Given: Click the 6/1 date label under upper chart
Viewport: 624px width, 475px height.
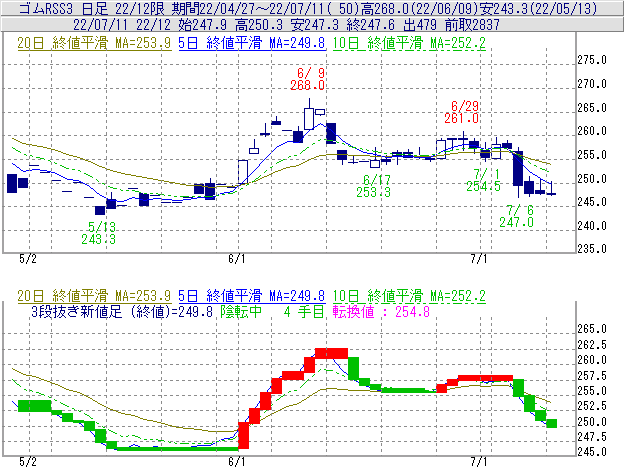Looking at the screenshot, I should click(237, 259).
